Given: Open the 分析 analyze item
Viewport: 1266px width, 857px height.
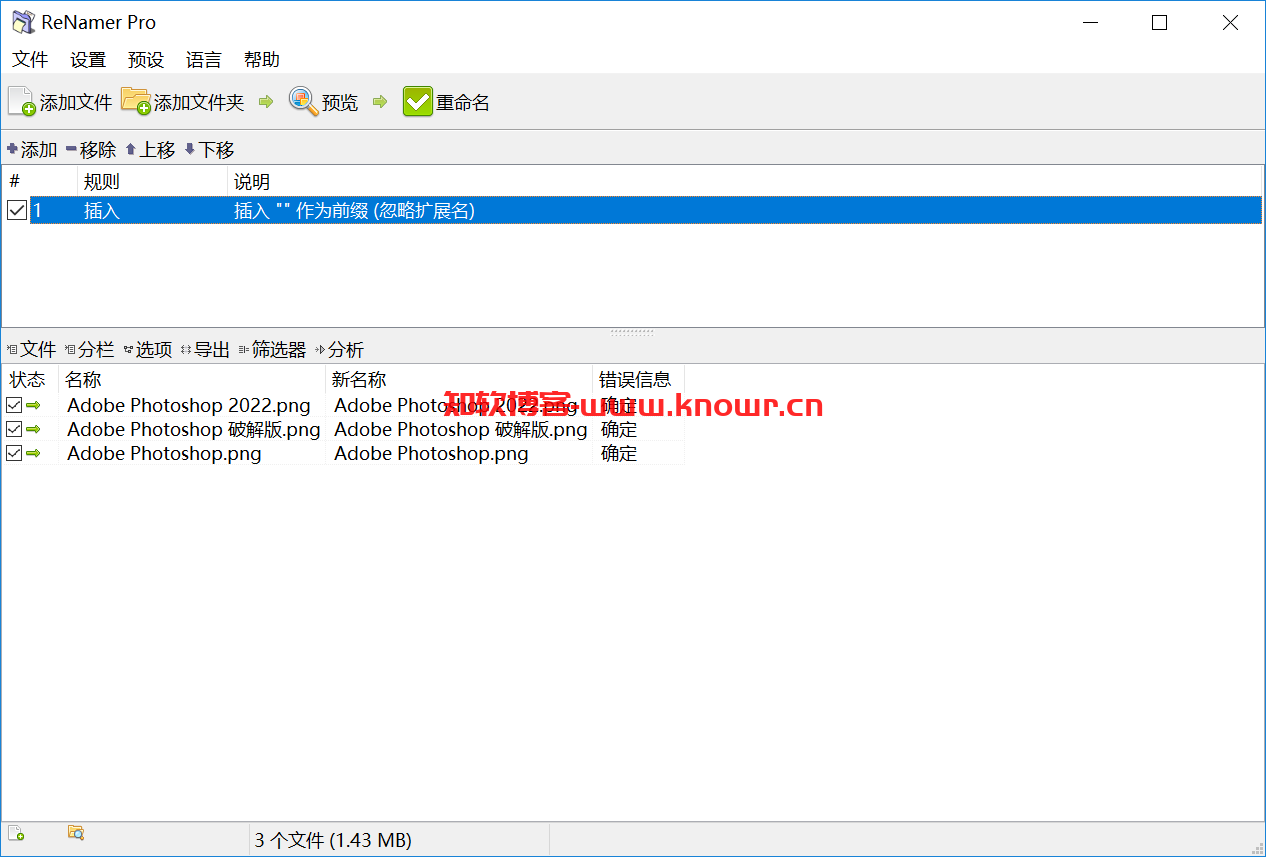Looking at the screenshot, I should click(x=339, y=350).
